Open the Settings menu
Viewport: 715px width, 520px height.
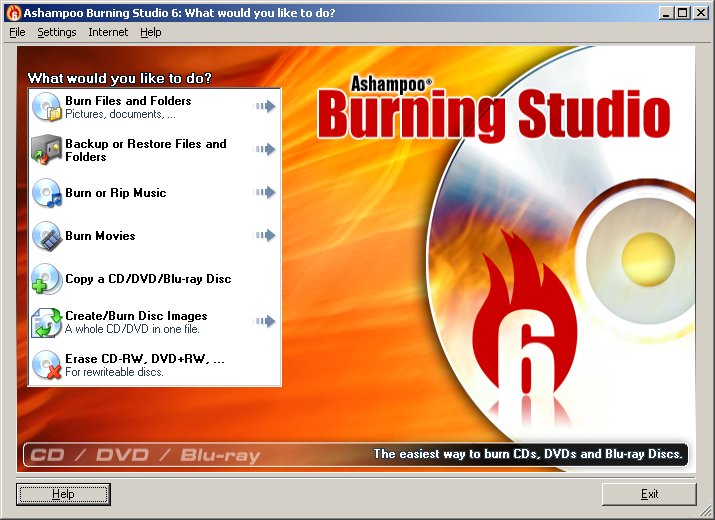click(x=57, y=32)
